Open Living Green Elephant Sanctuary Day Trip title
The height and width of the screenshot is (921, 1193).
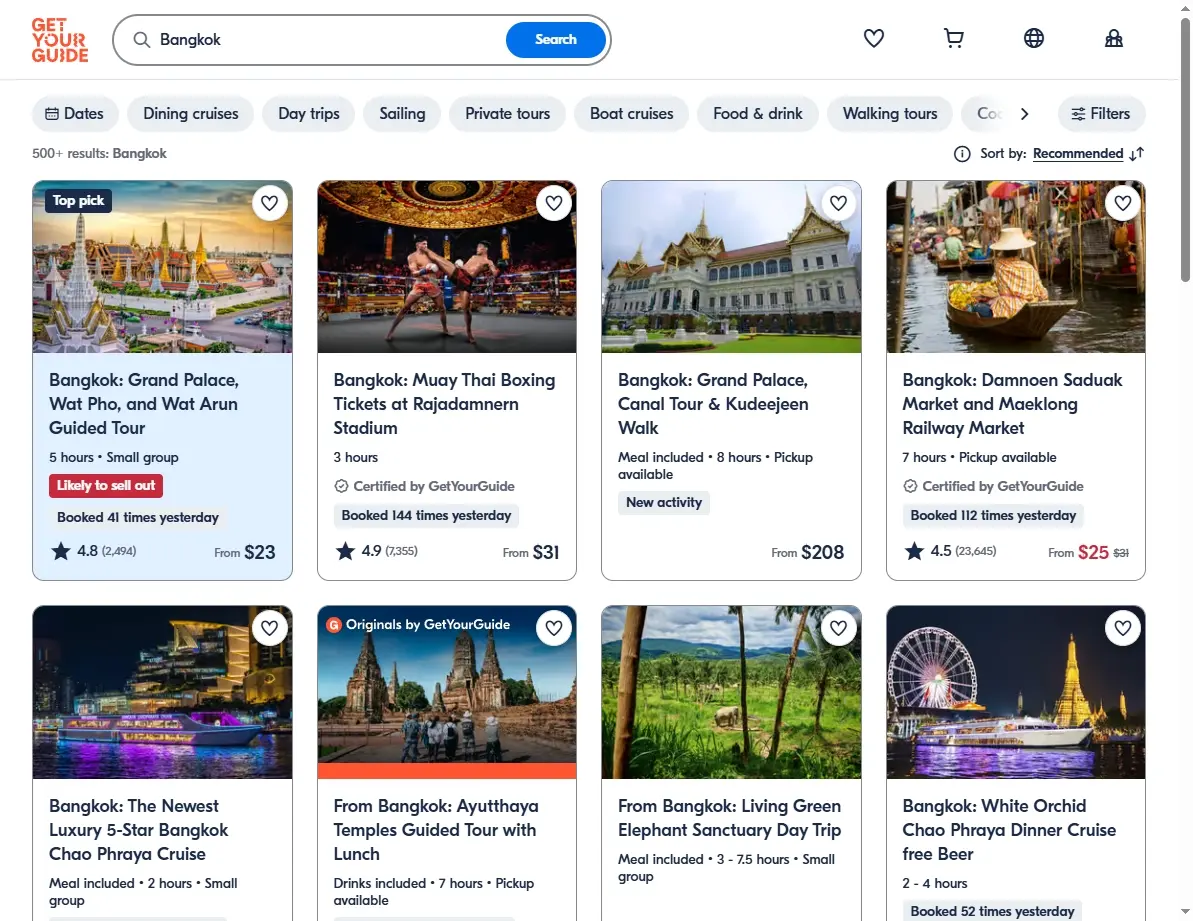[729, 818]
